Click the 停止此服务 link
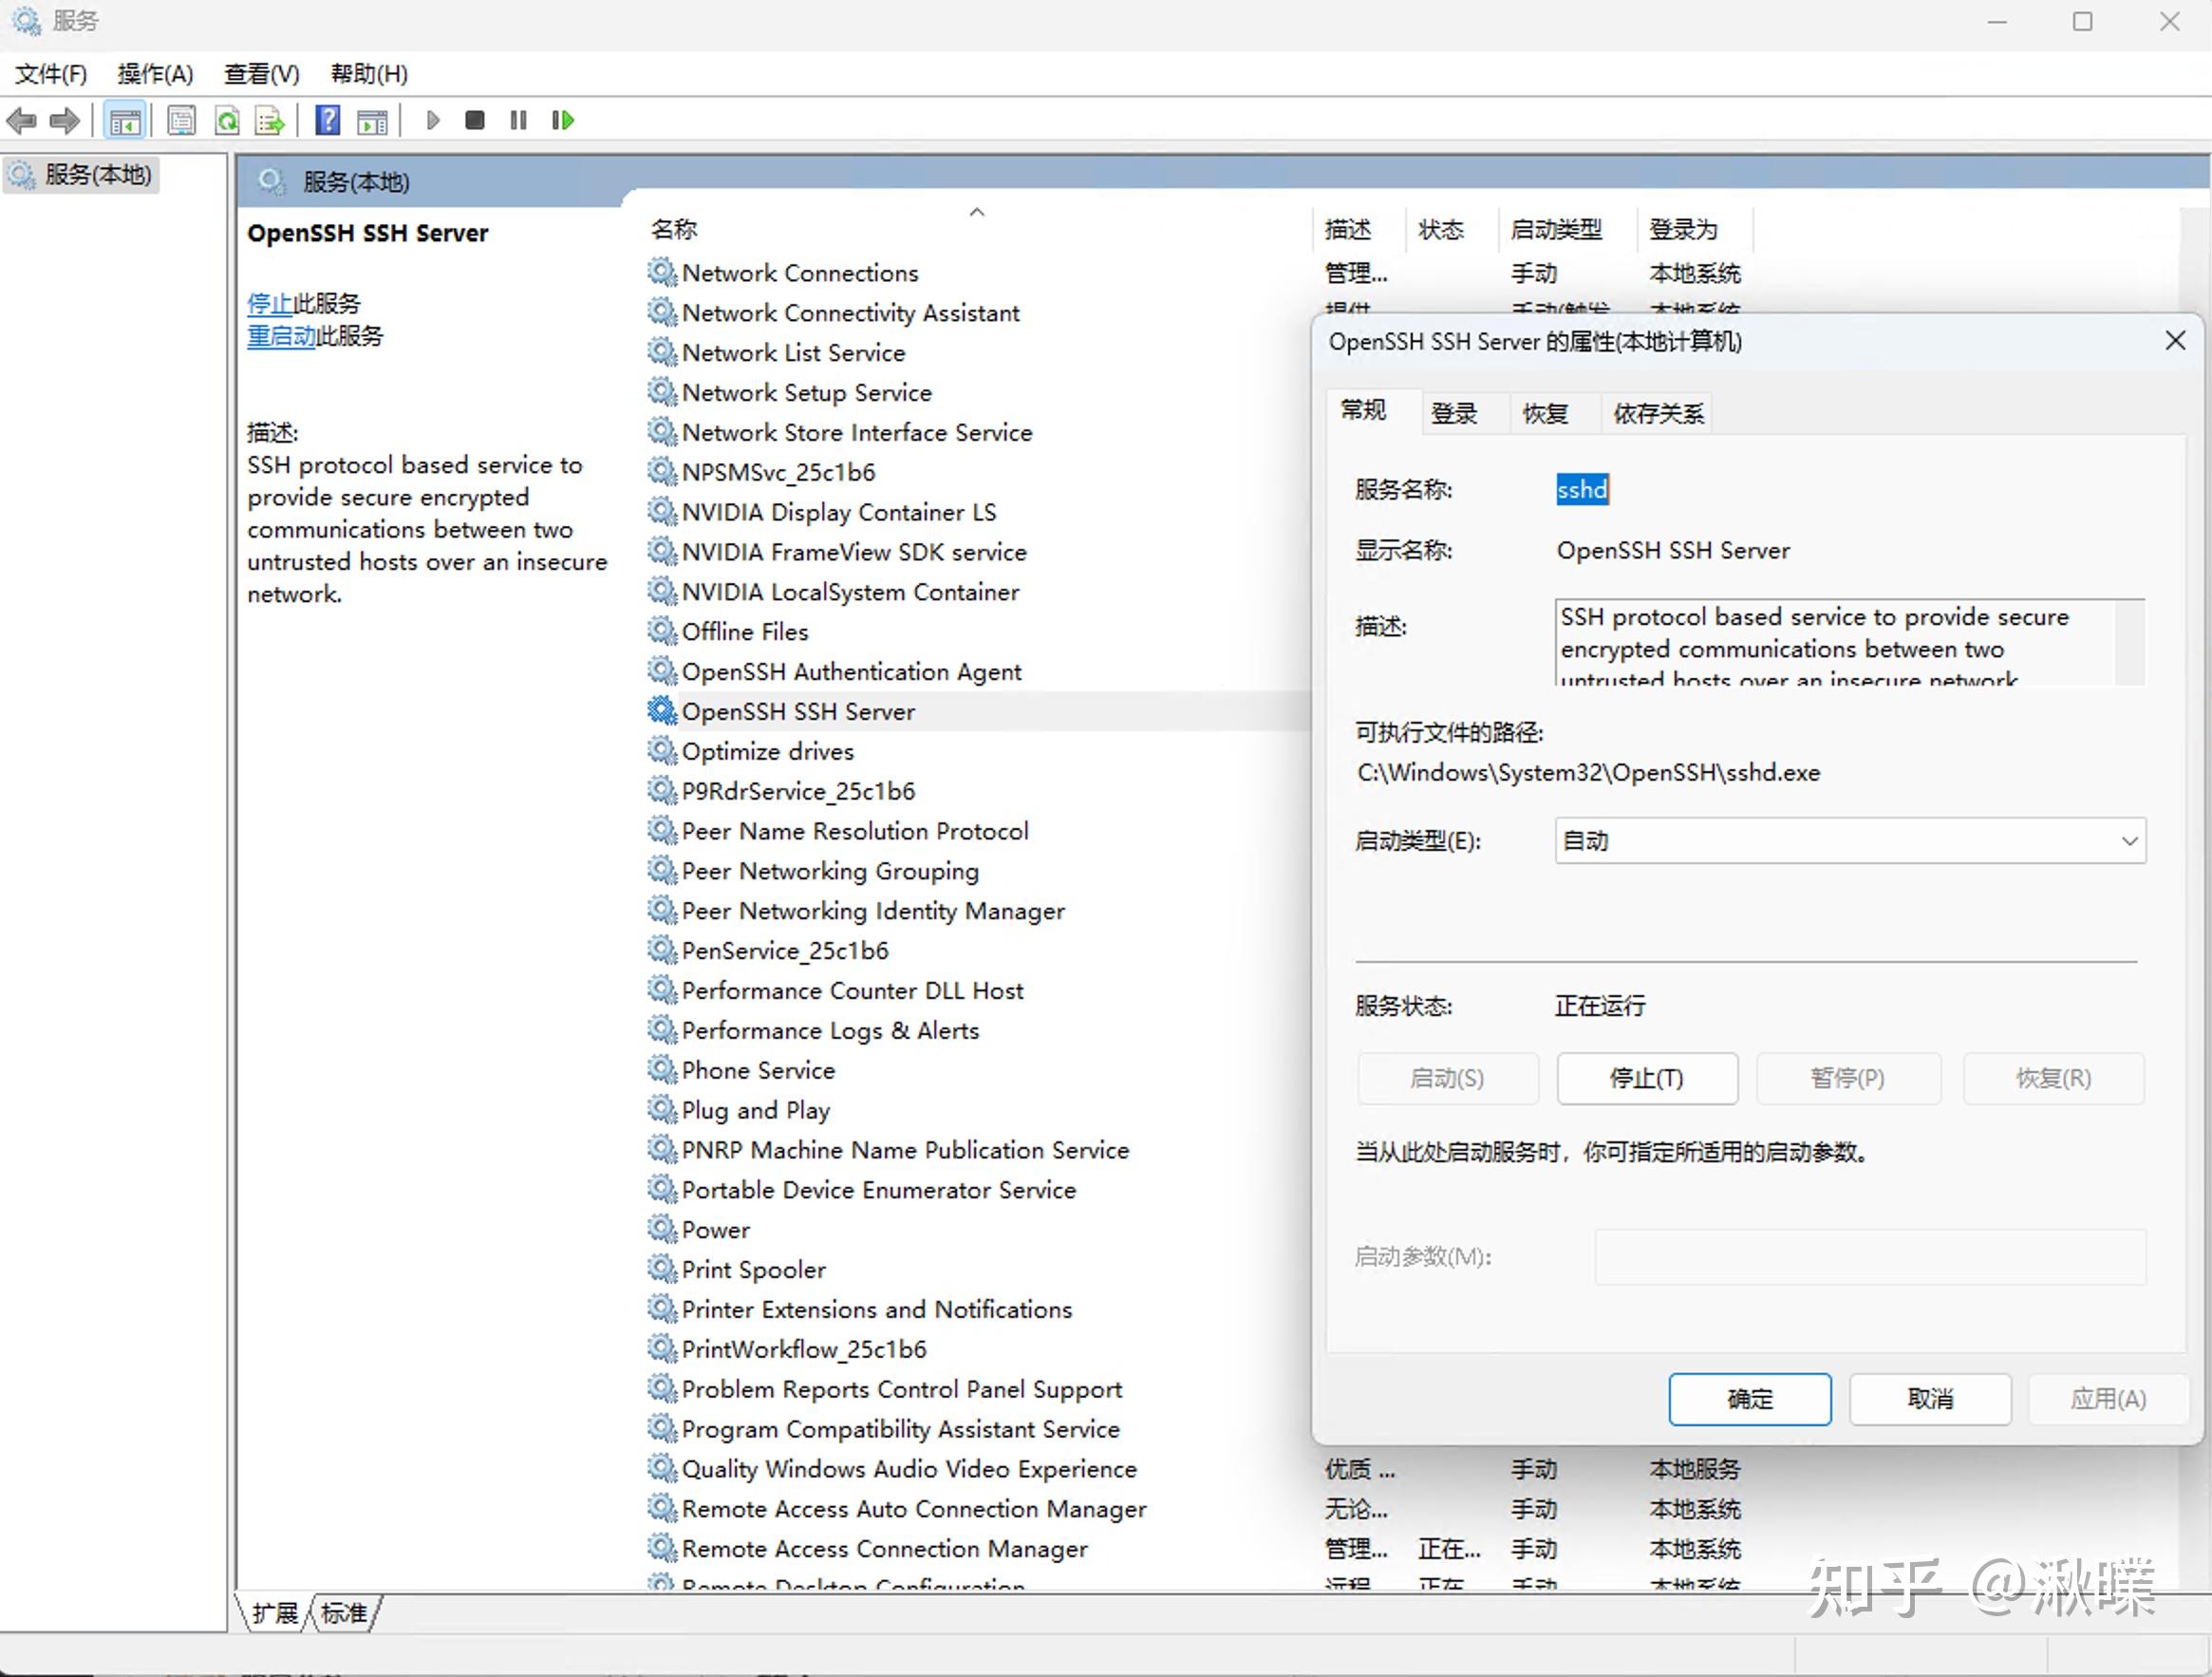Screen dimensions: 2212x1677 tap(272, 303)
